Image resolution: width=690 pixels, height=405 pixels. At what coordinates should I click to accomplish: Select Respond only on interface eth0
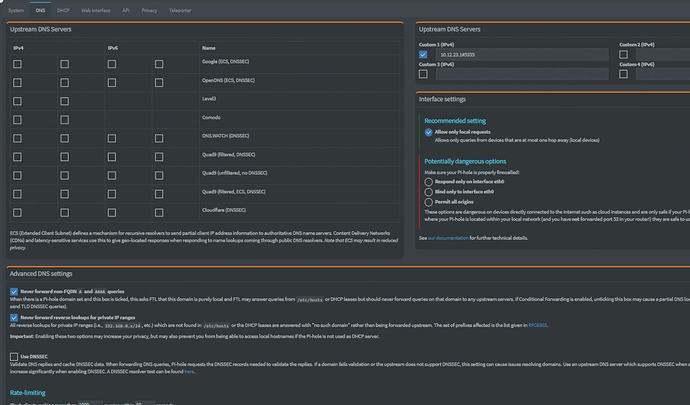click(x=429, y=181)
